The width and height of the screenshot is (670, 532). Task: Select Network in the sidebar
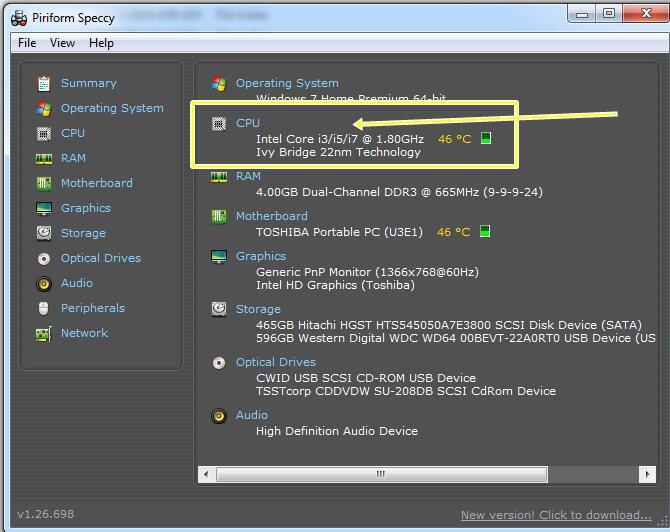tap(84, 333)
